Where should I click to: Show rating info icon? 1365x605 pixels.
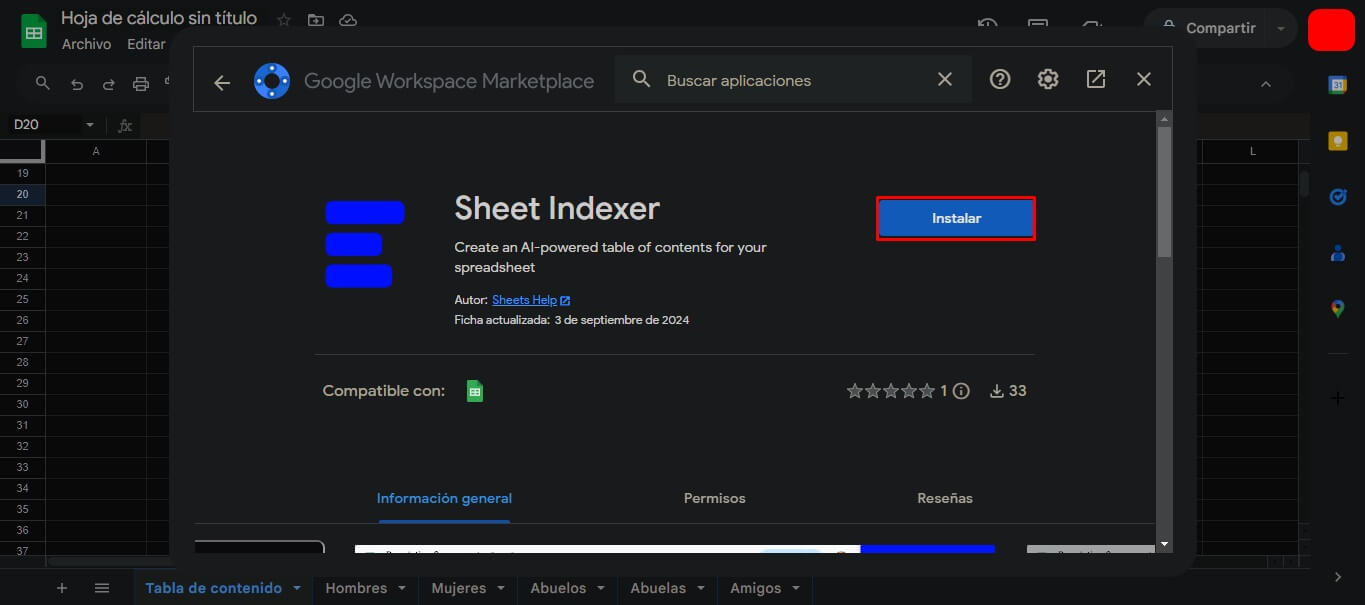tap(961, 391)
